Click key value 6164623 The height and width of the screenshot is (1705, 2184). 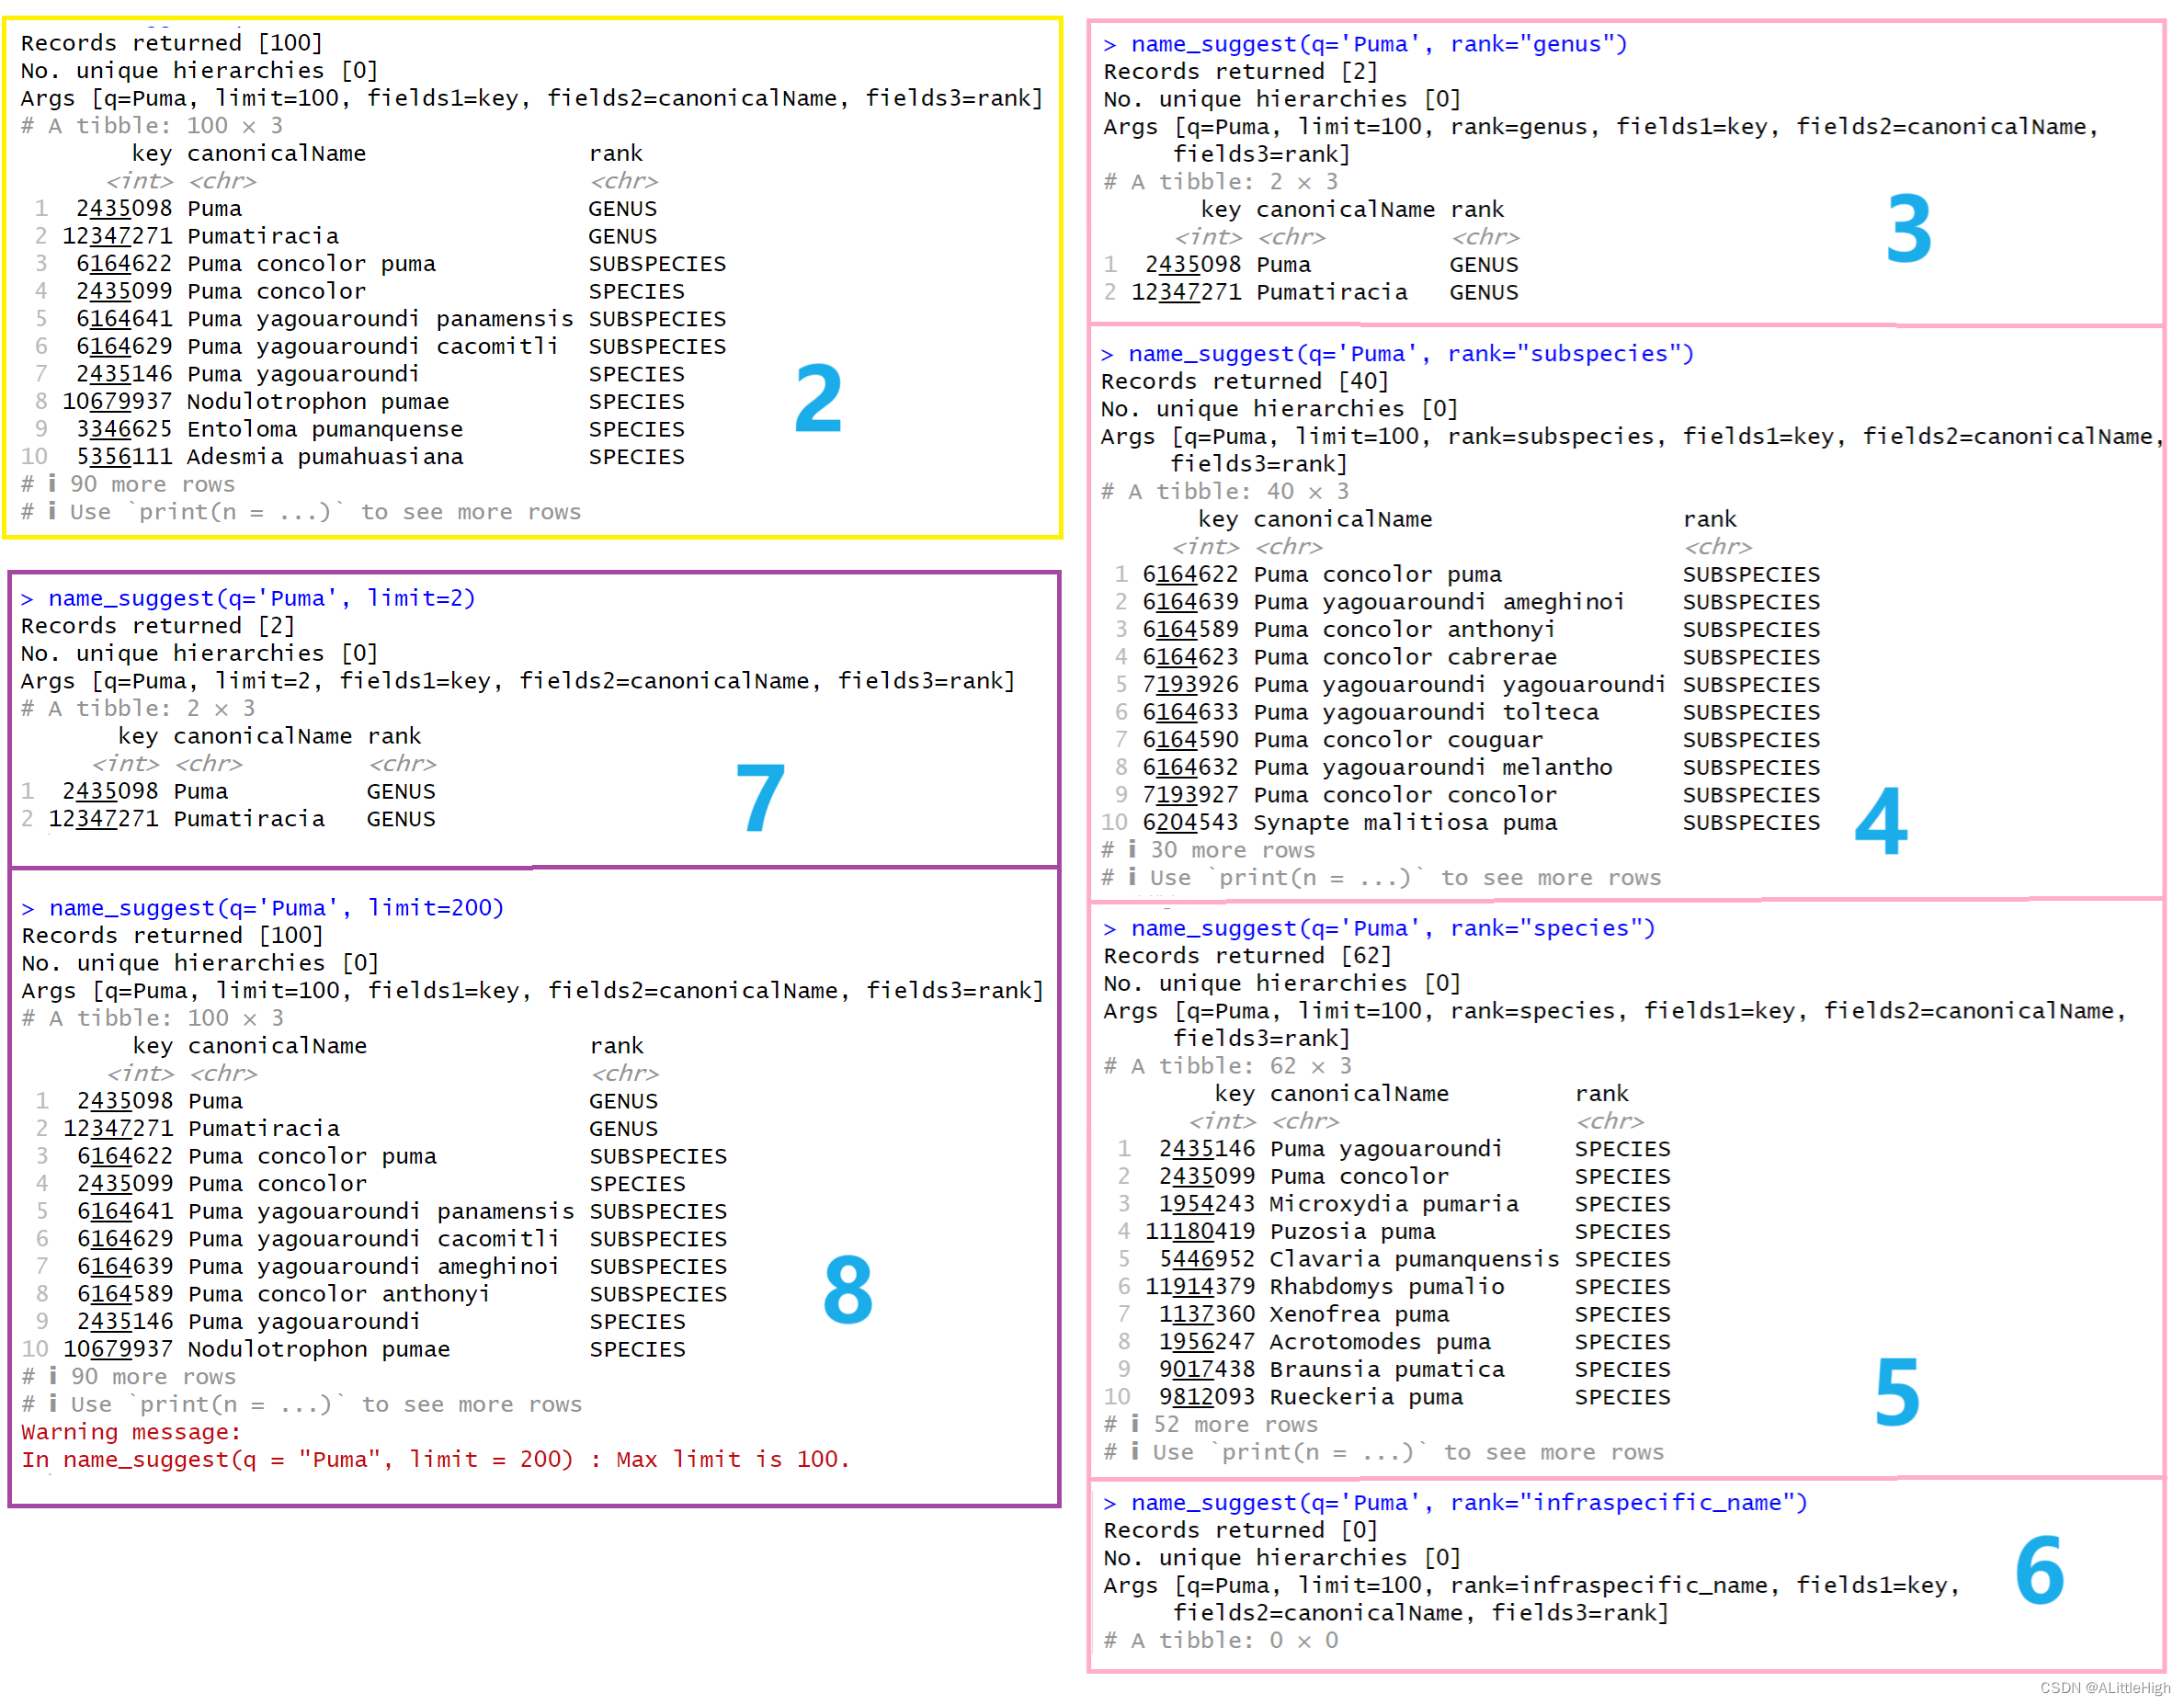click(1191, 658)
